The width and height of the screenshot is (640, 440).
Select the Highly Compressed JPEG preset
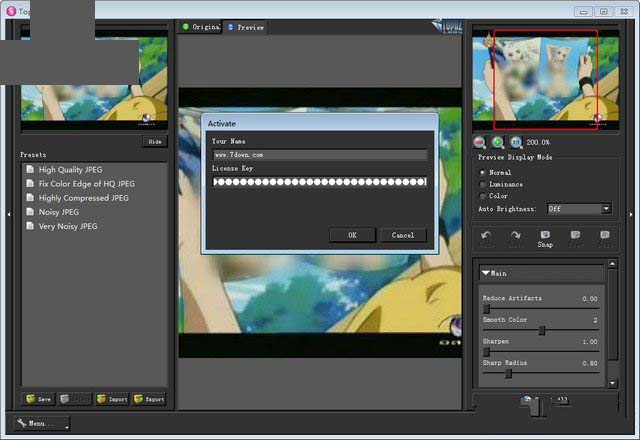(x=83, y=198)
